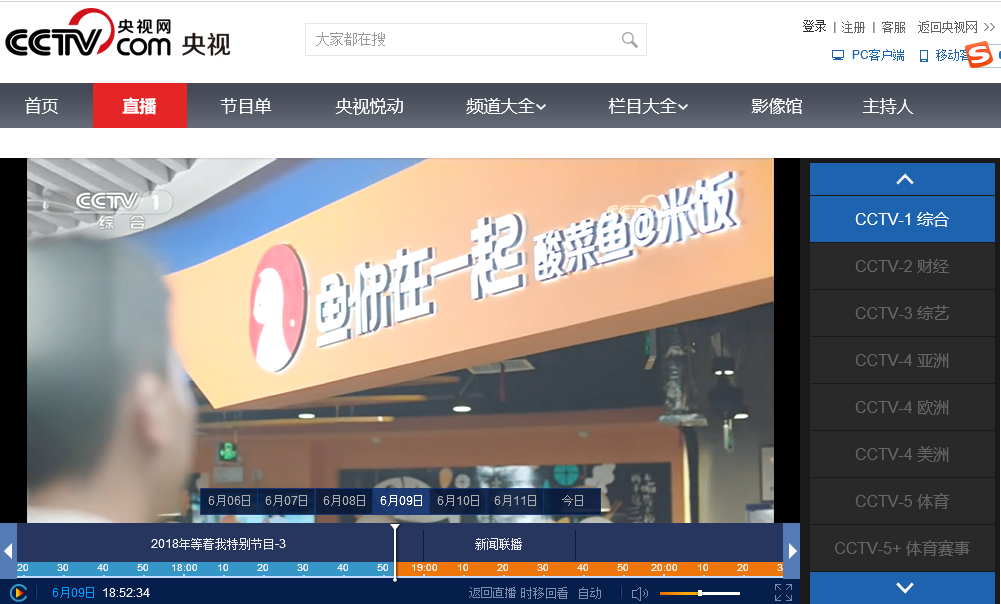1001x604 pixels.
Task: Open the 注册 link
Action: click(853, 27)
